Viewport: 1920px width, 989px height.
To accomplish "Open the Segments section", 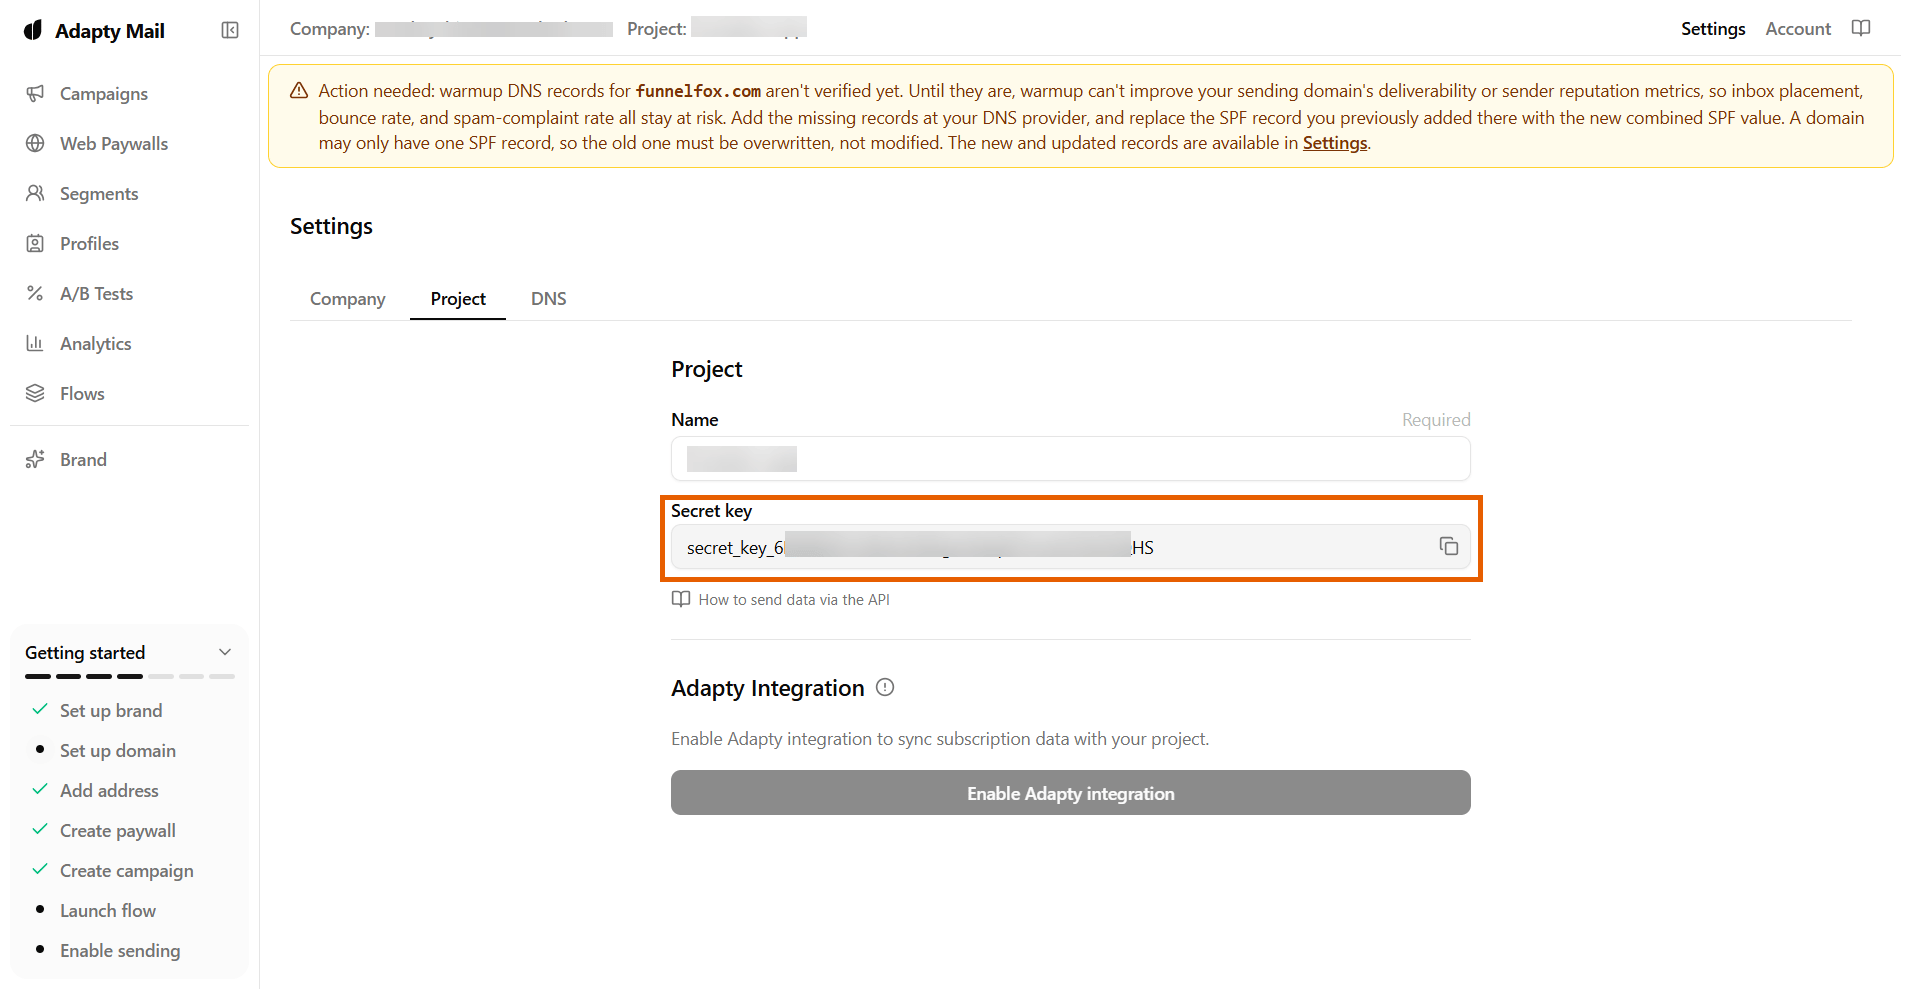I will pyautogui.click(x=99, y=193).
